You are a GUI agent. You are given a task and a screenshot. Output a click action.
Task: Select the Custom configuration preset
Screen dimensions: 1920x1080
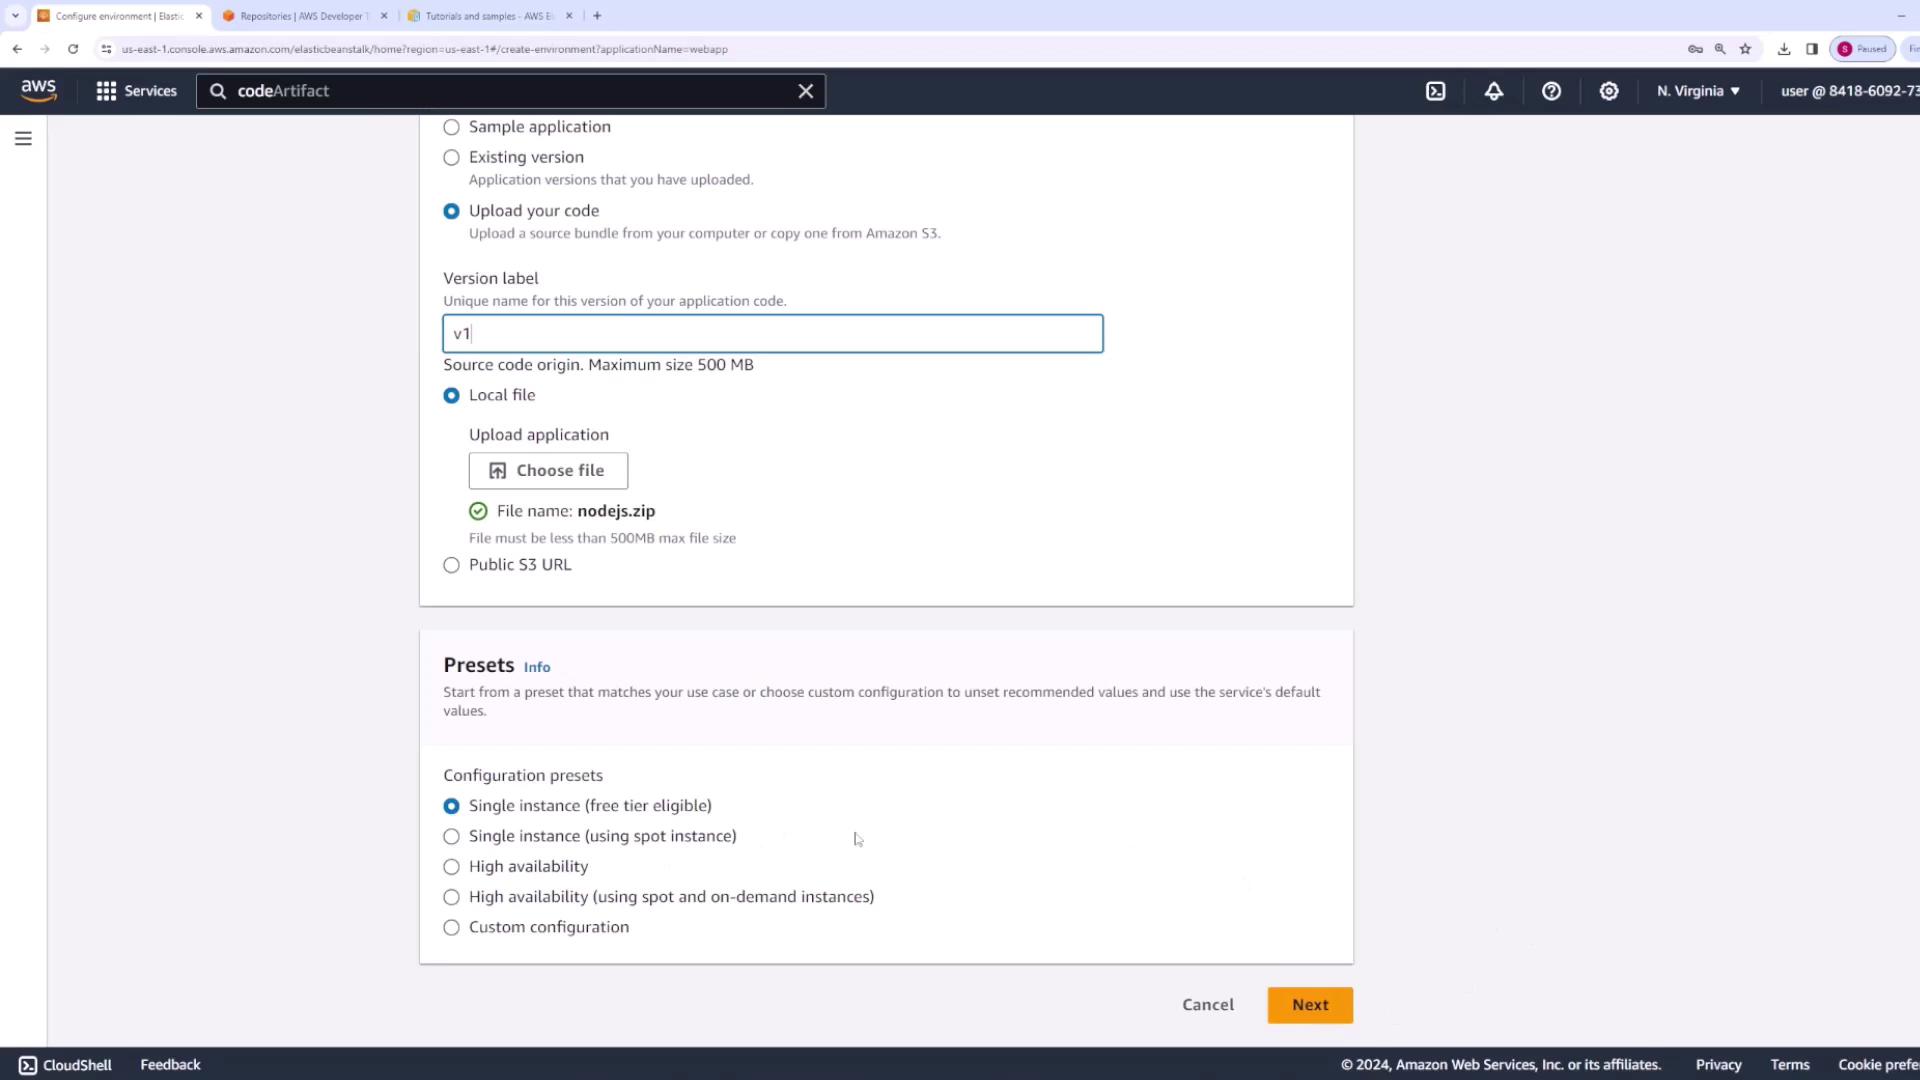(452, 928)
